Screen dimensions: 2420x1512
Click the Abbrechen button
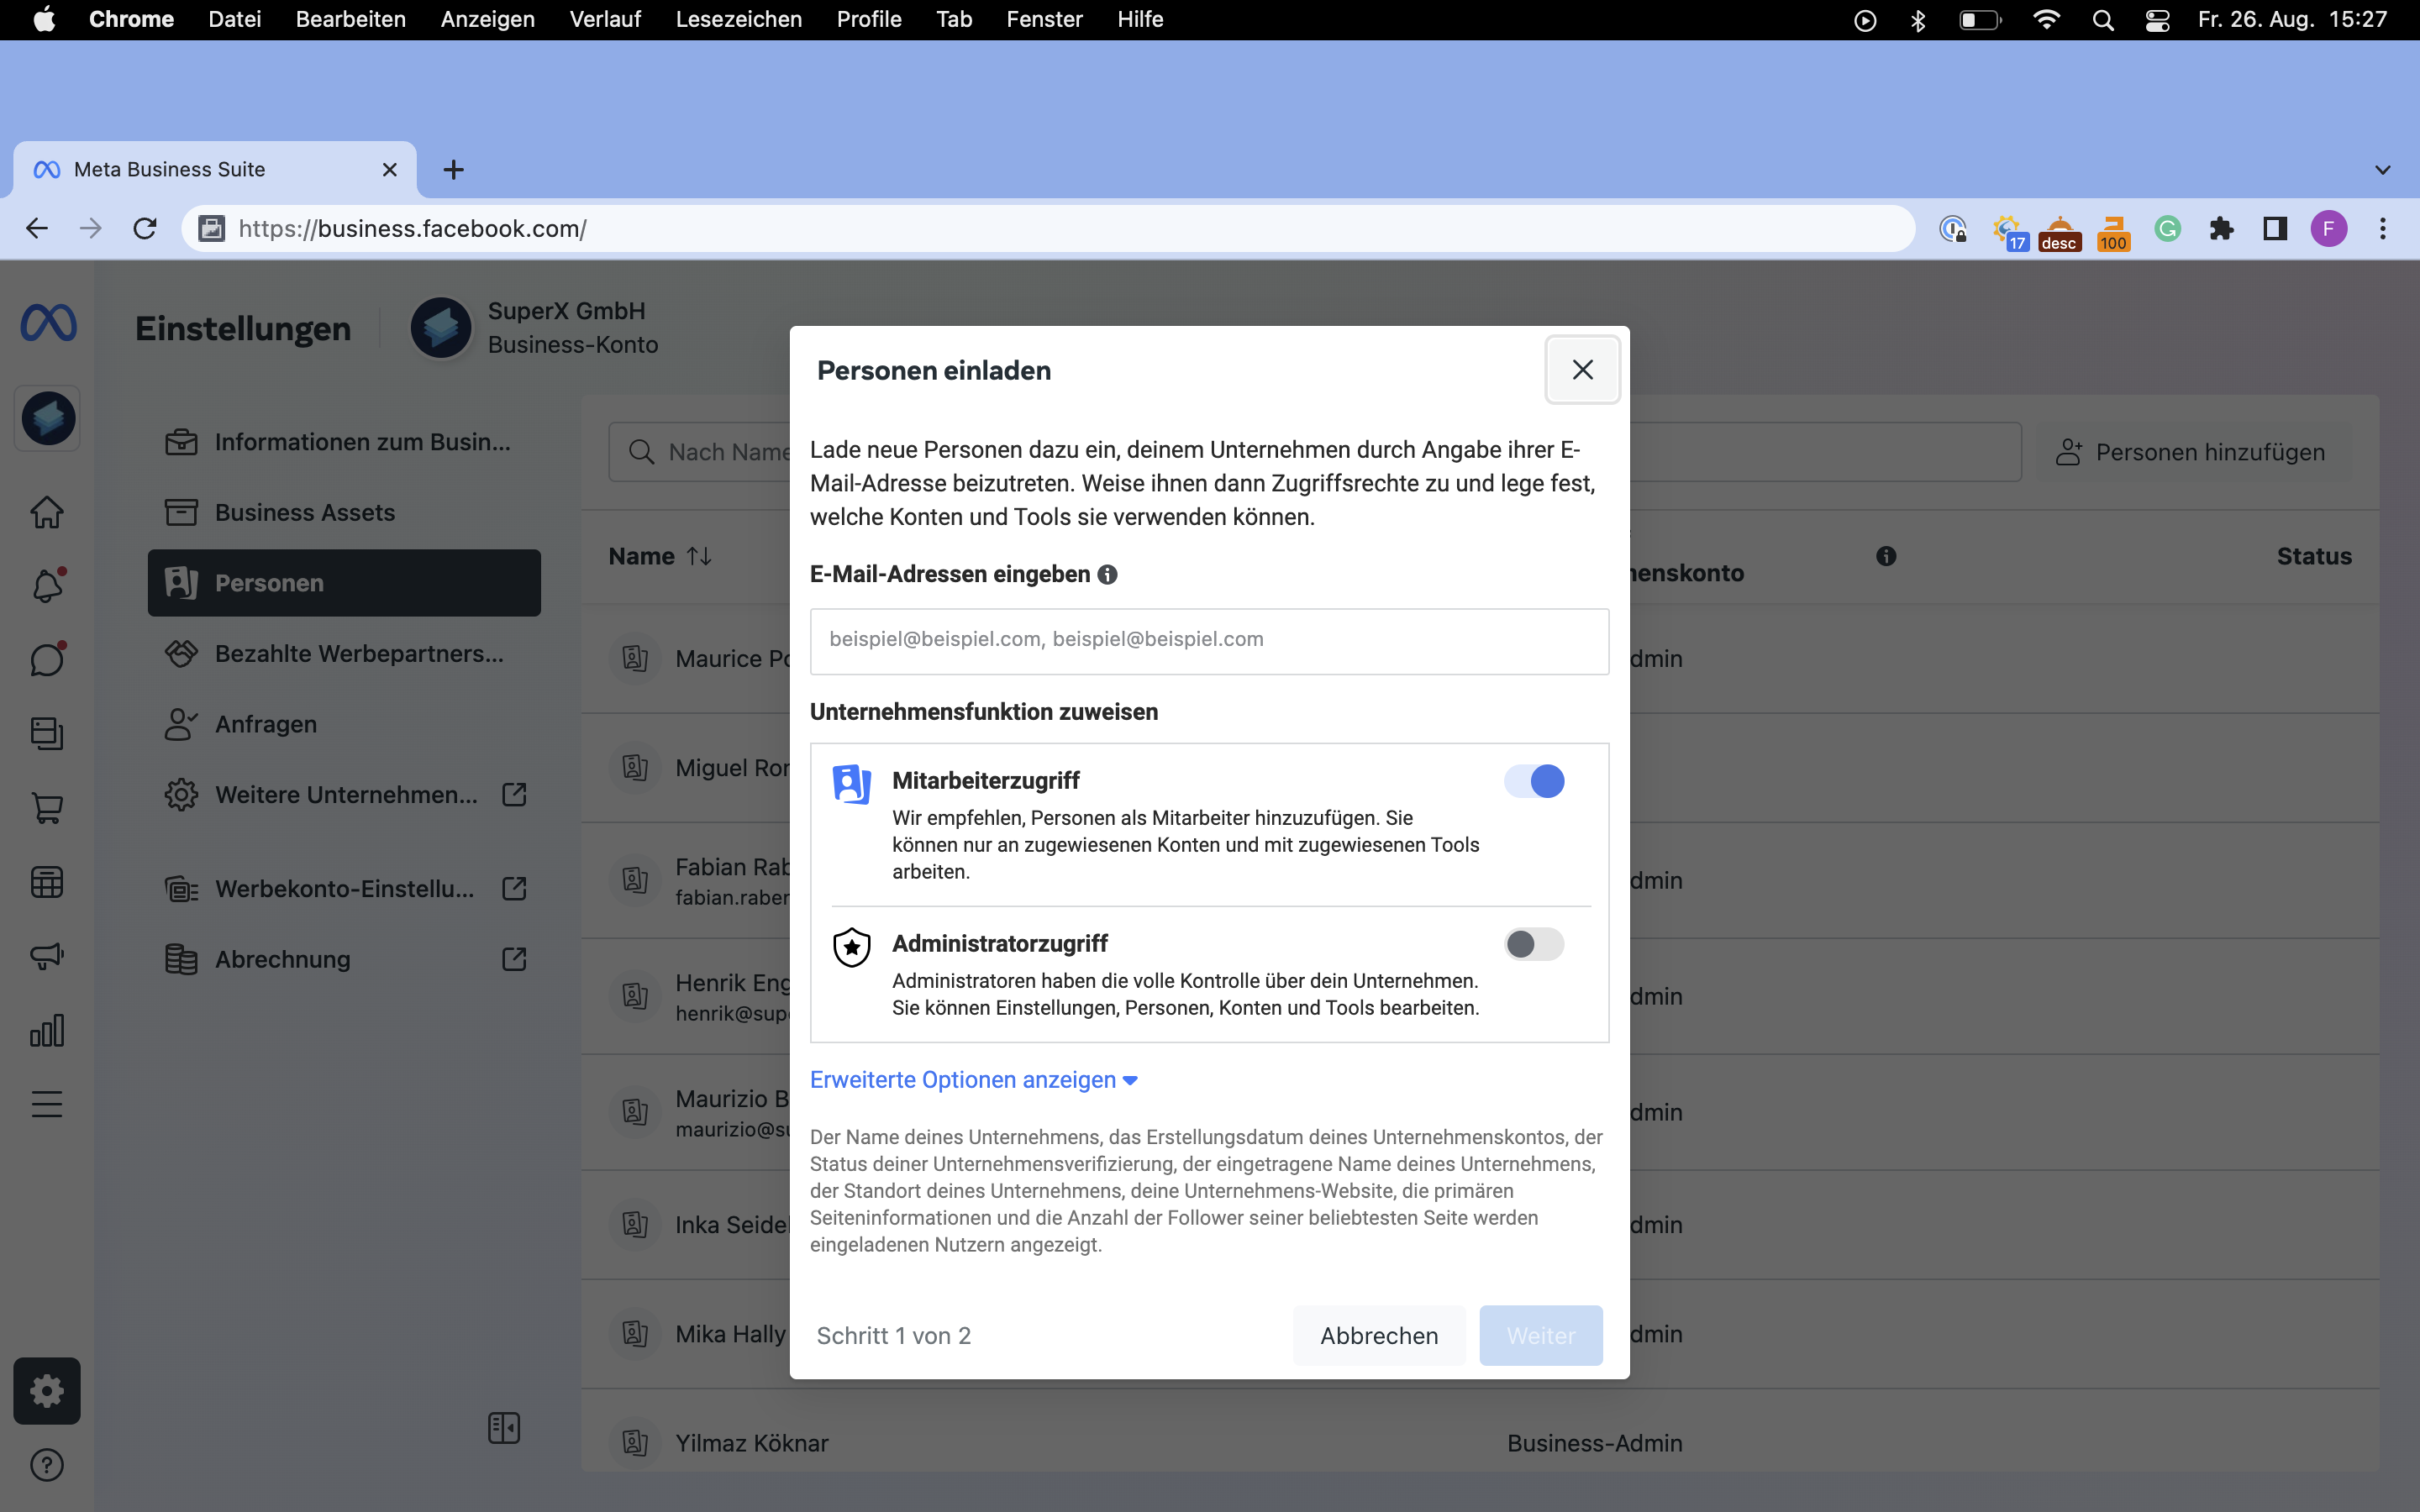point(1378,1335)
